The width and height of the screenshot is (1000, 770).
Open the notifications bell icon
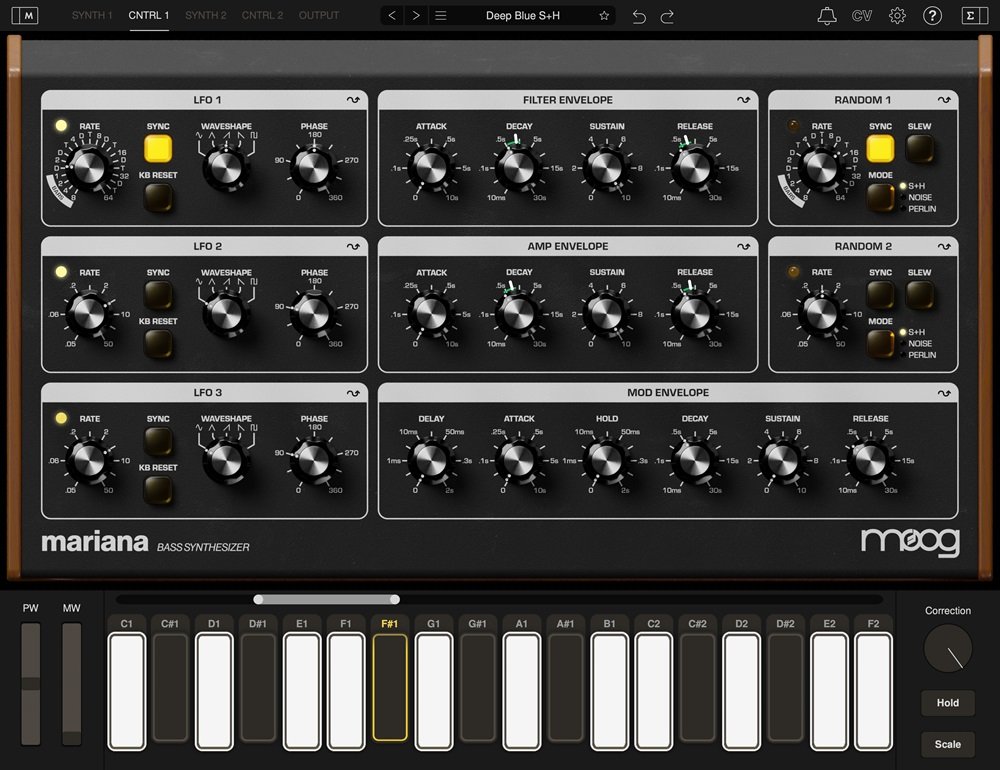(826, 16)
